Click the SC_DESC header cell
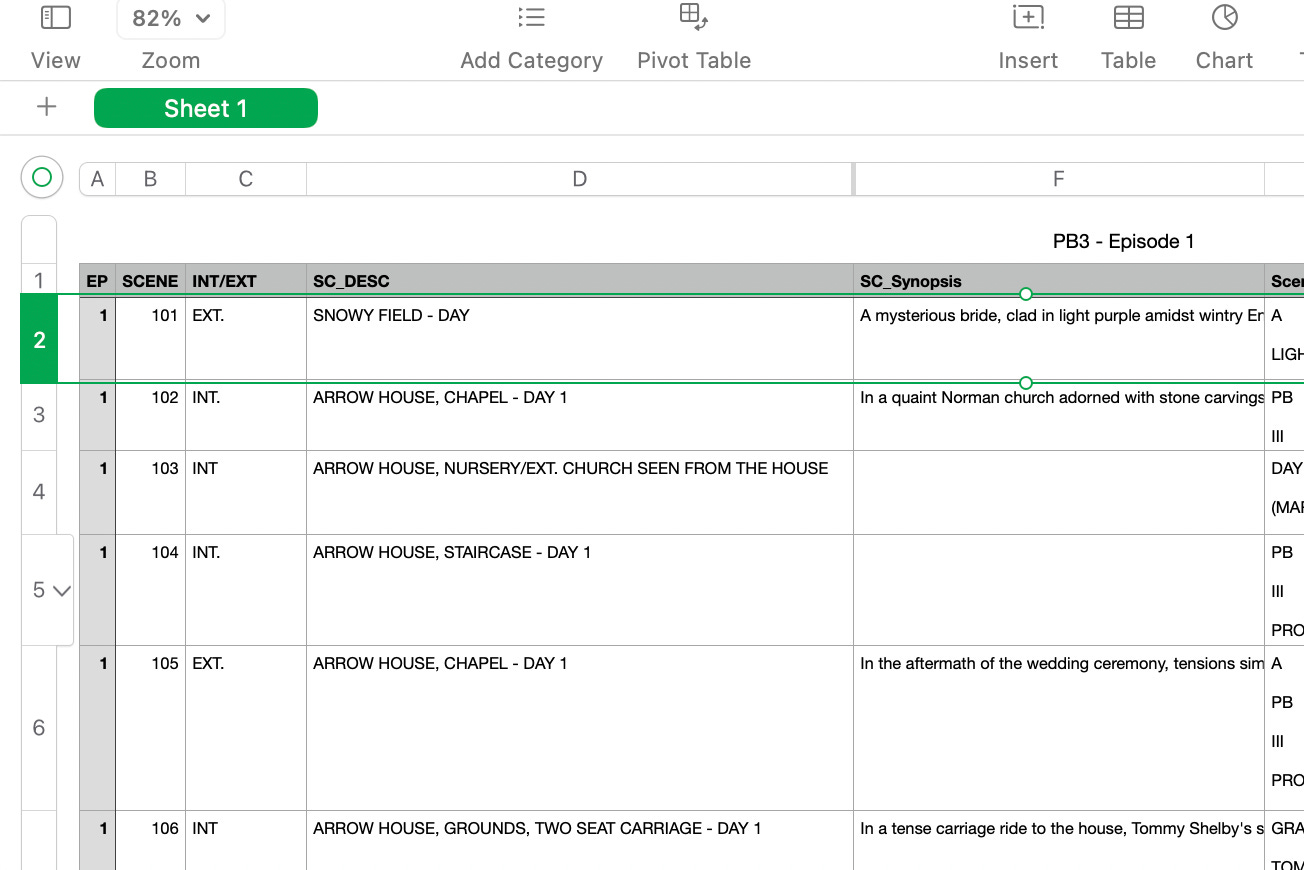 tap(580, 281)
